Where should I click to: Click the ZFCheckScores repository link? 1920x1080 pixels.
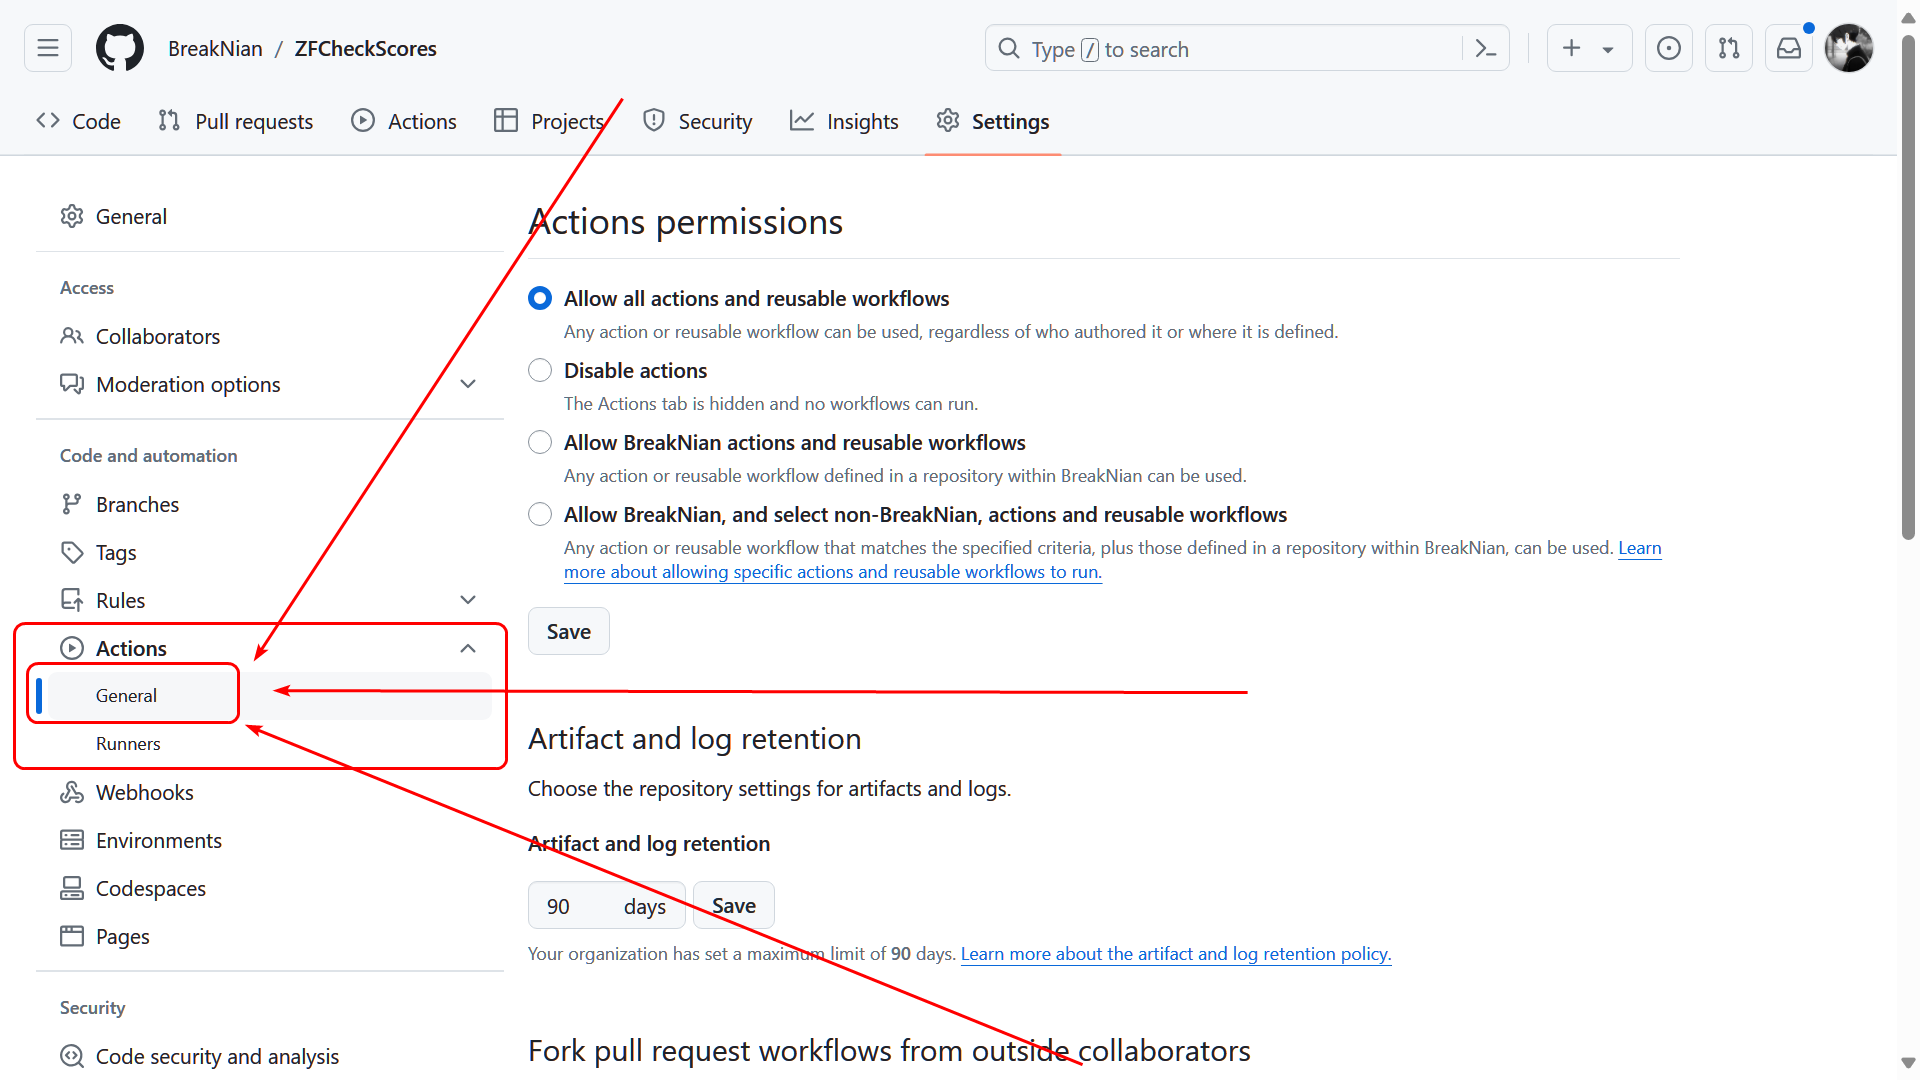click(366, 48)
